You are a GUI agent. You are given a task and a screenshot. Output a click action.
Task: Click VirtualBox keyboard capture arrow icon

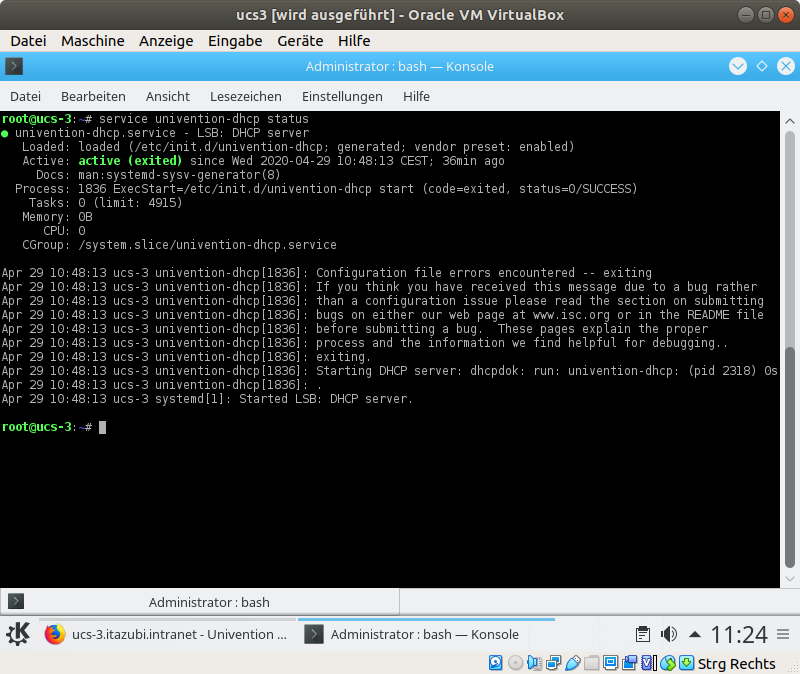[x=687, y=663]
